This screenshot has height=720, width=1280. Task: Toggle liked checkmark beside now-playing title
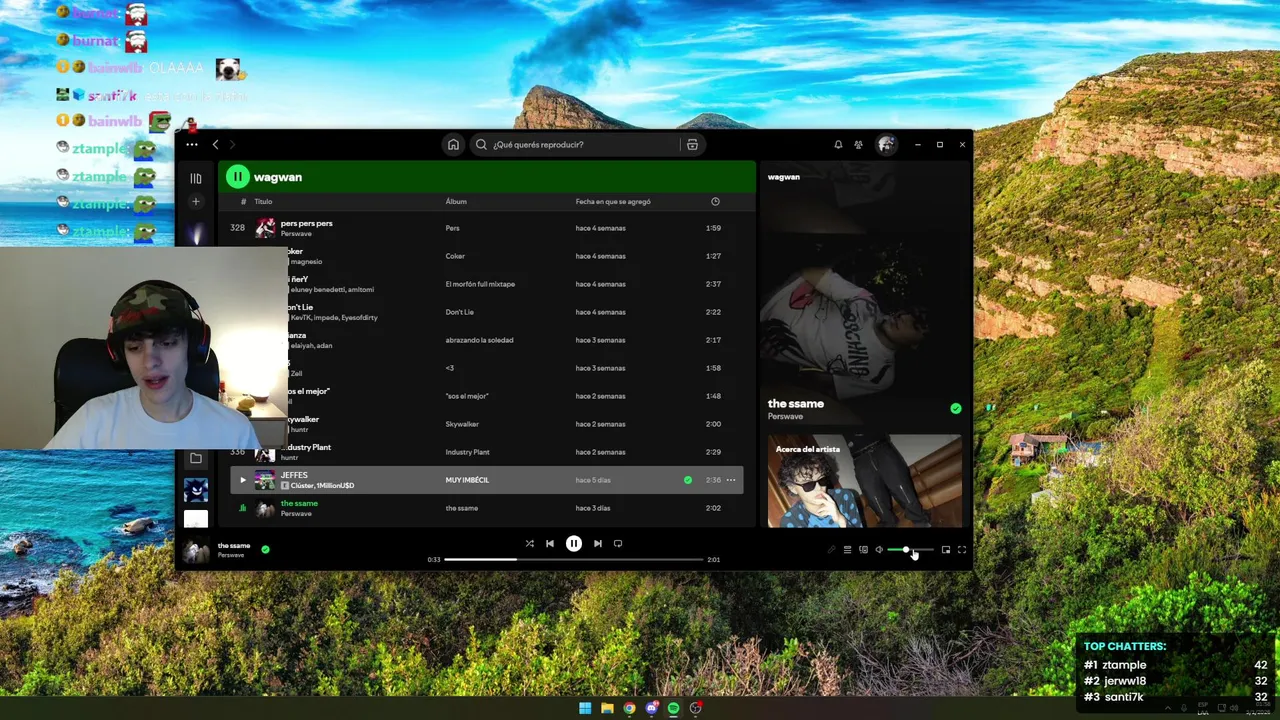click(265, 549)
